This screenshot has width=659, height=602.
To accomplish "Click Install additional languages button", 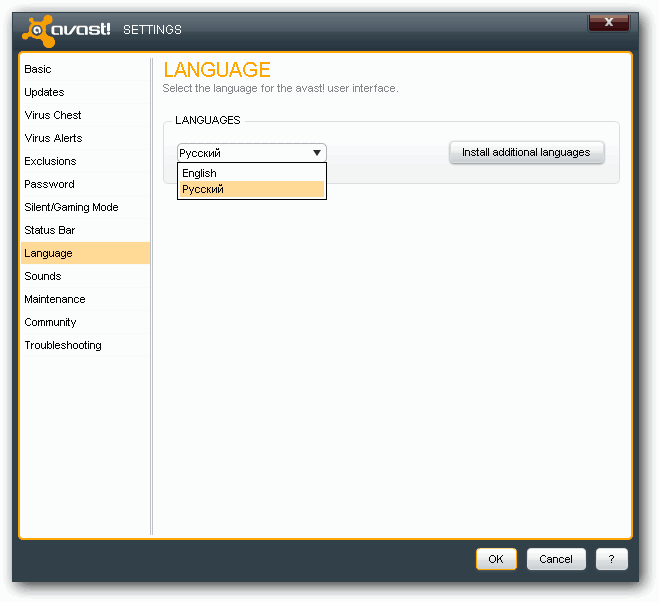I will pos(527,152).
